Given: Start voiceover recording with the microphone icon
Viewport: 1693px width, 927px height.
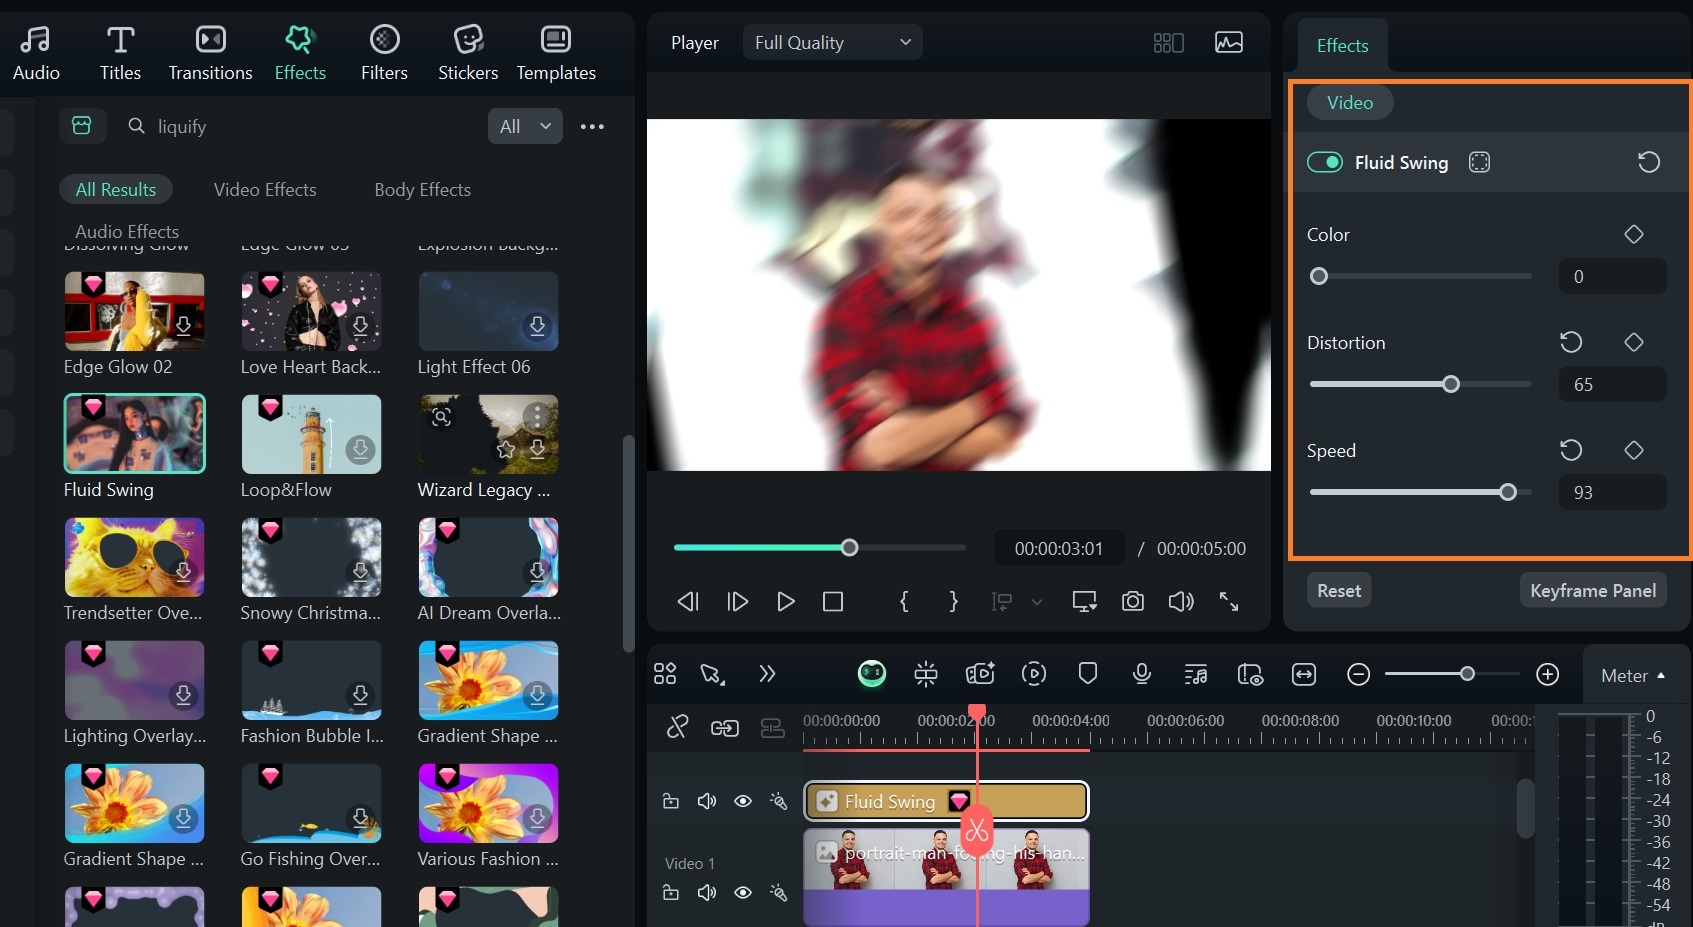Looking at the screenshot, I should pyautogui.click(x=1142, y=674).
